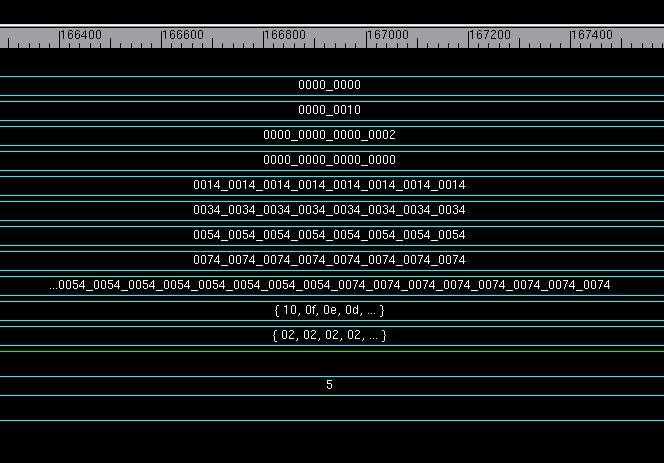
Task: Select waveform value 0000_0000
Action: (x=329, y=85)
